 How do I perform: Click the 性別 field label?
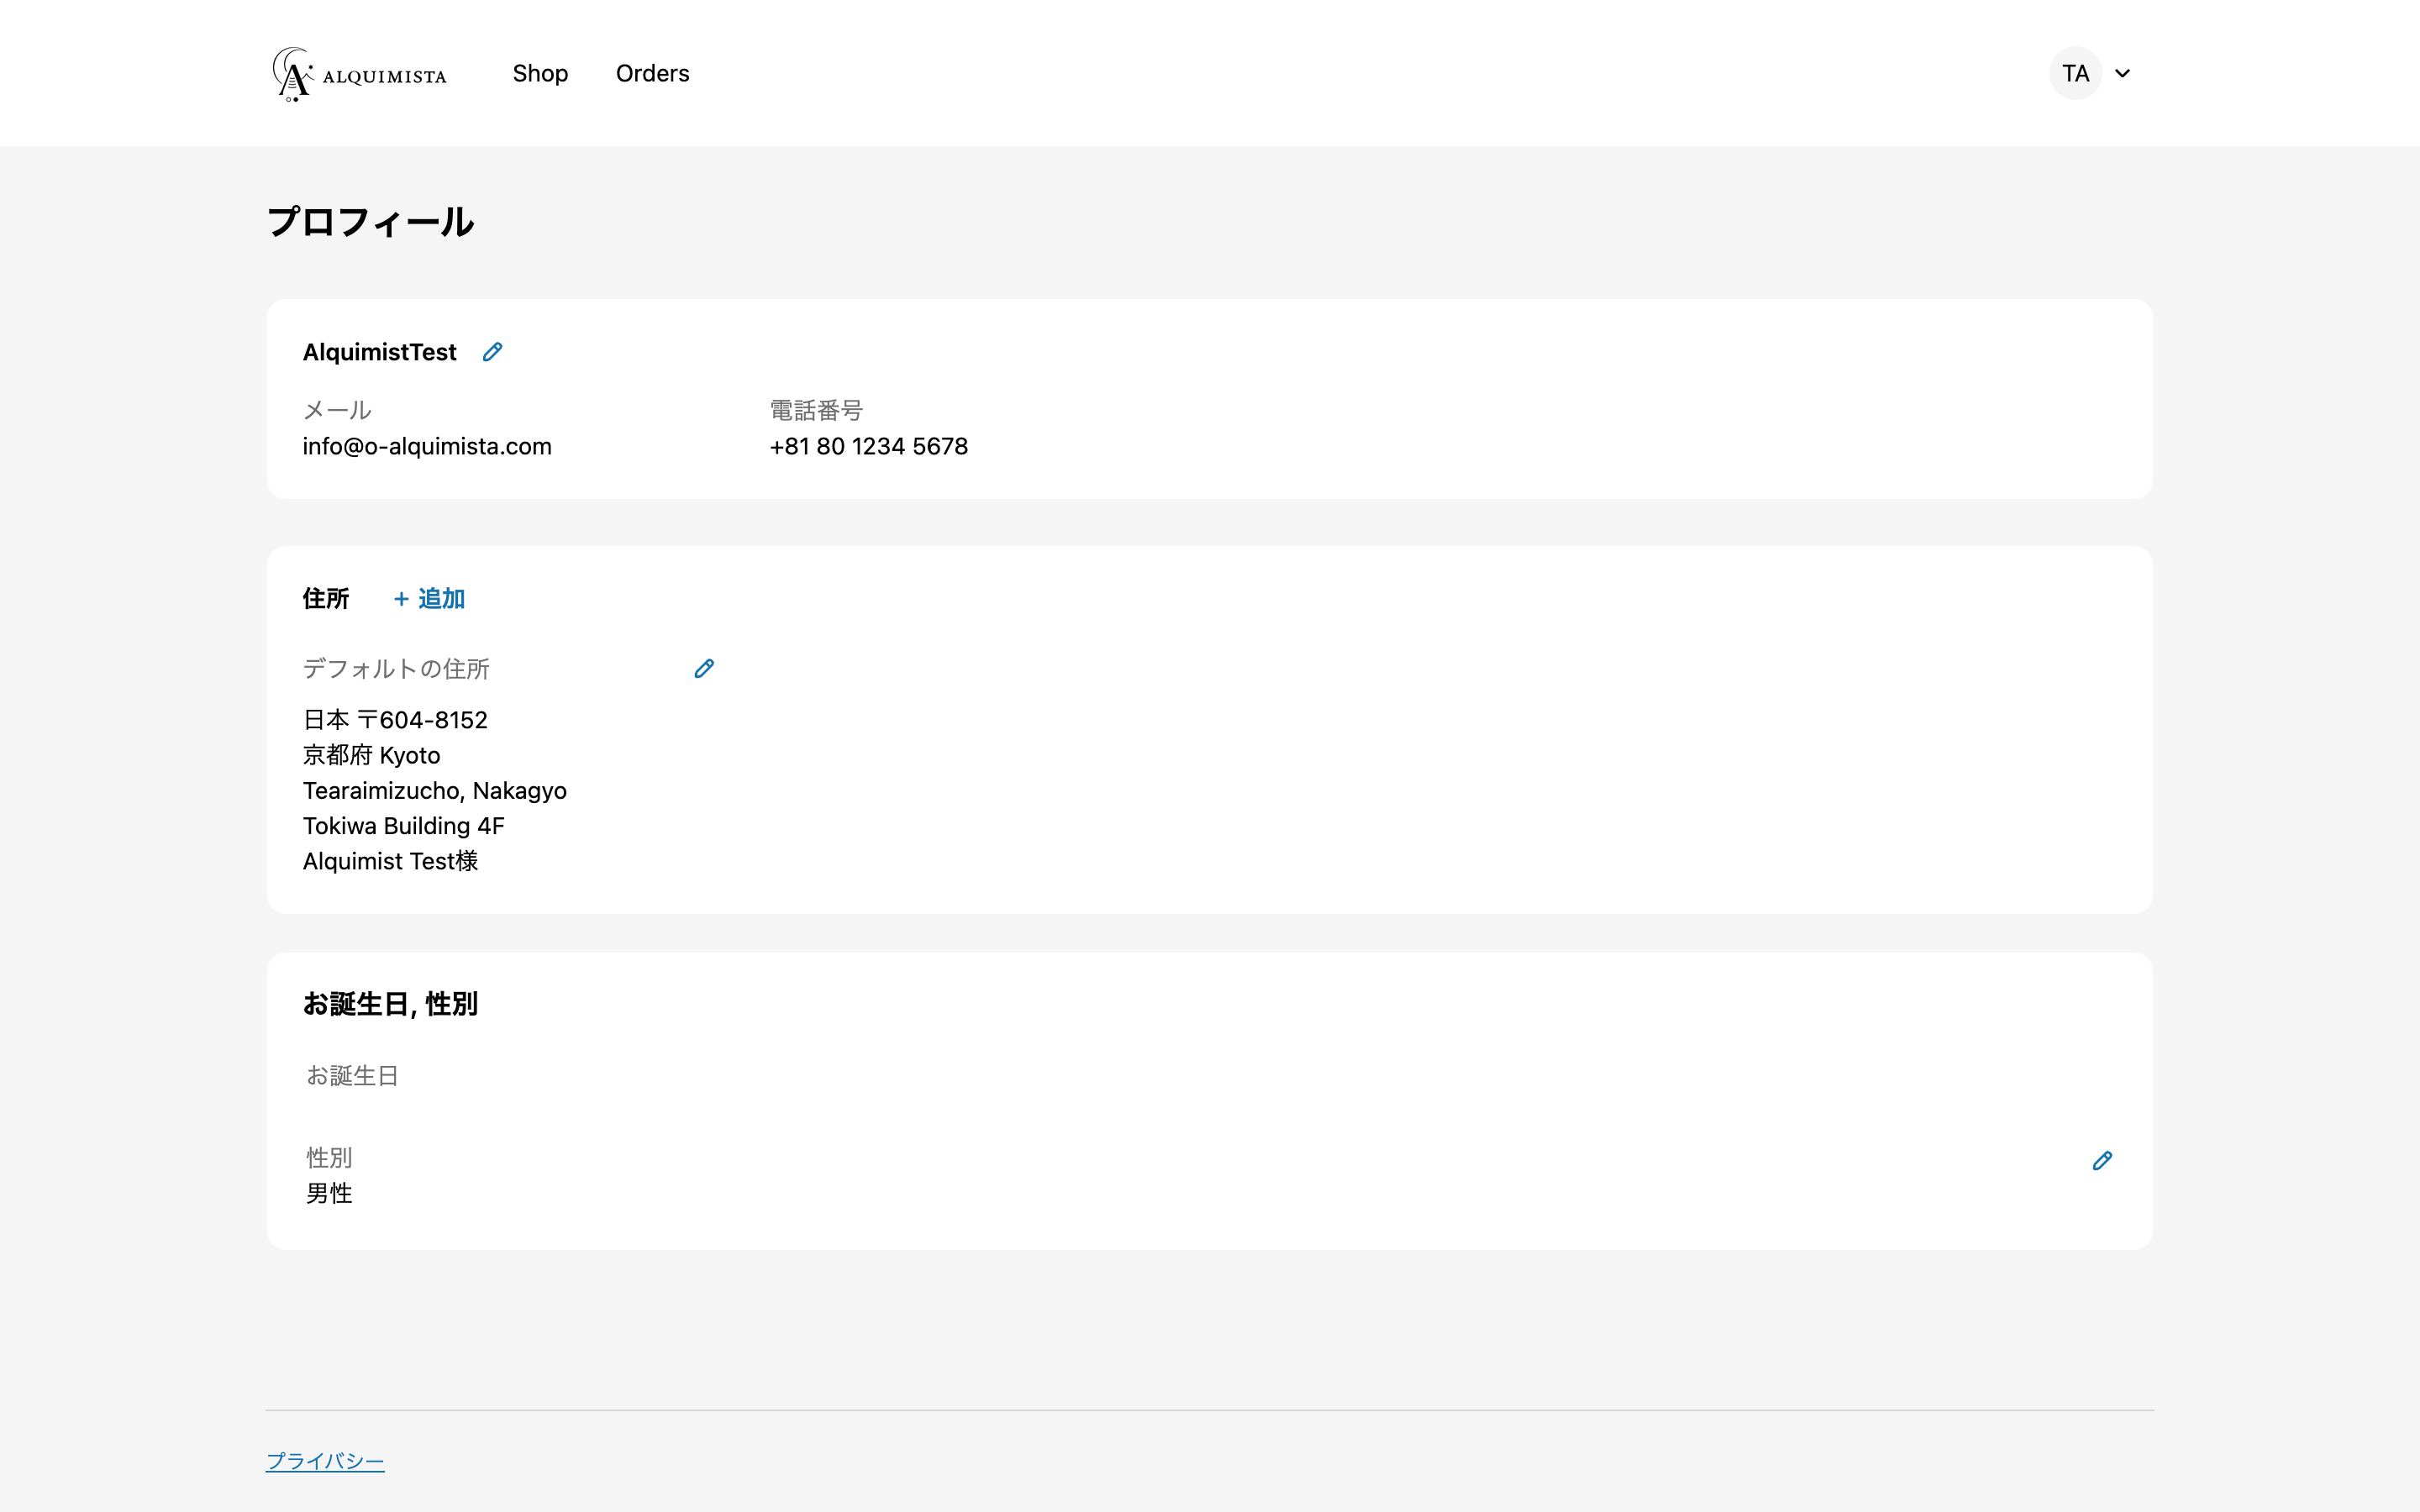pos(329,1157)
